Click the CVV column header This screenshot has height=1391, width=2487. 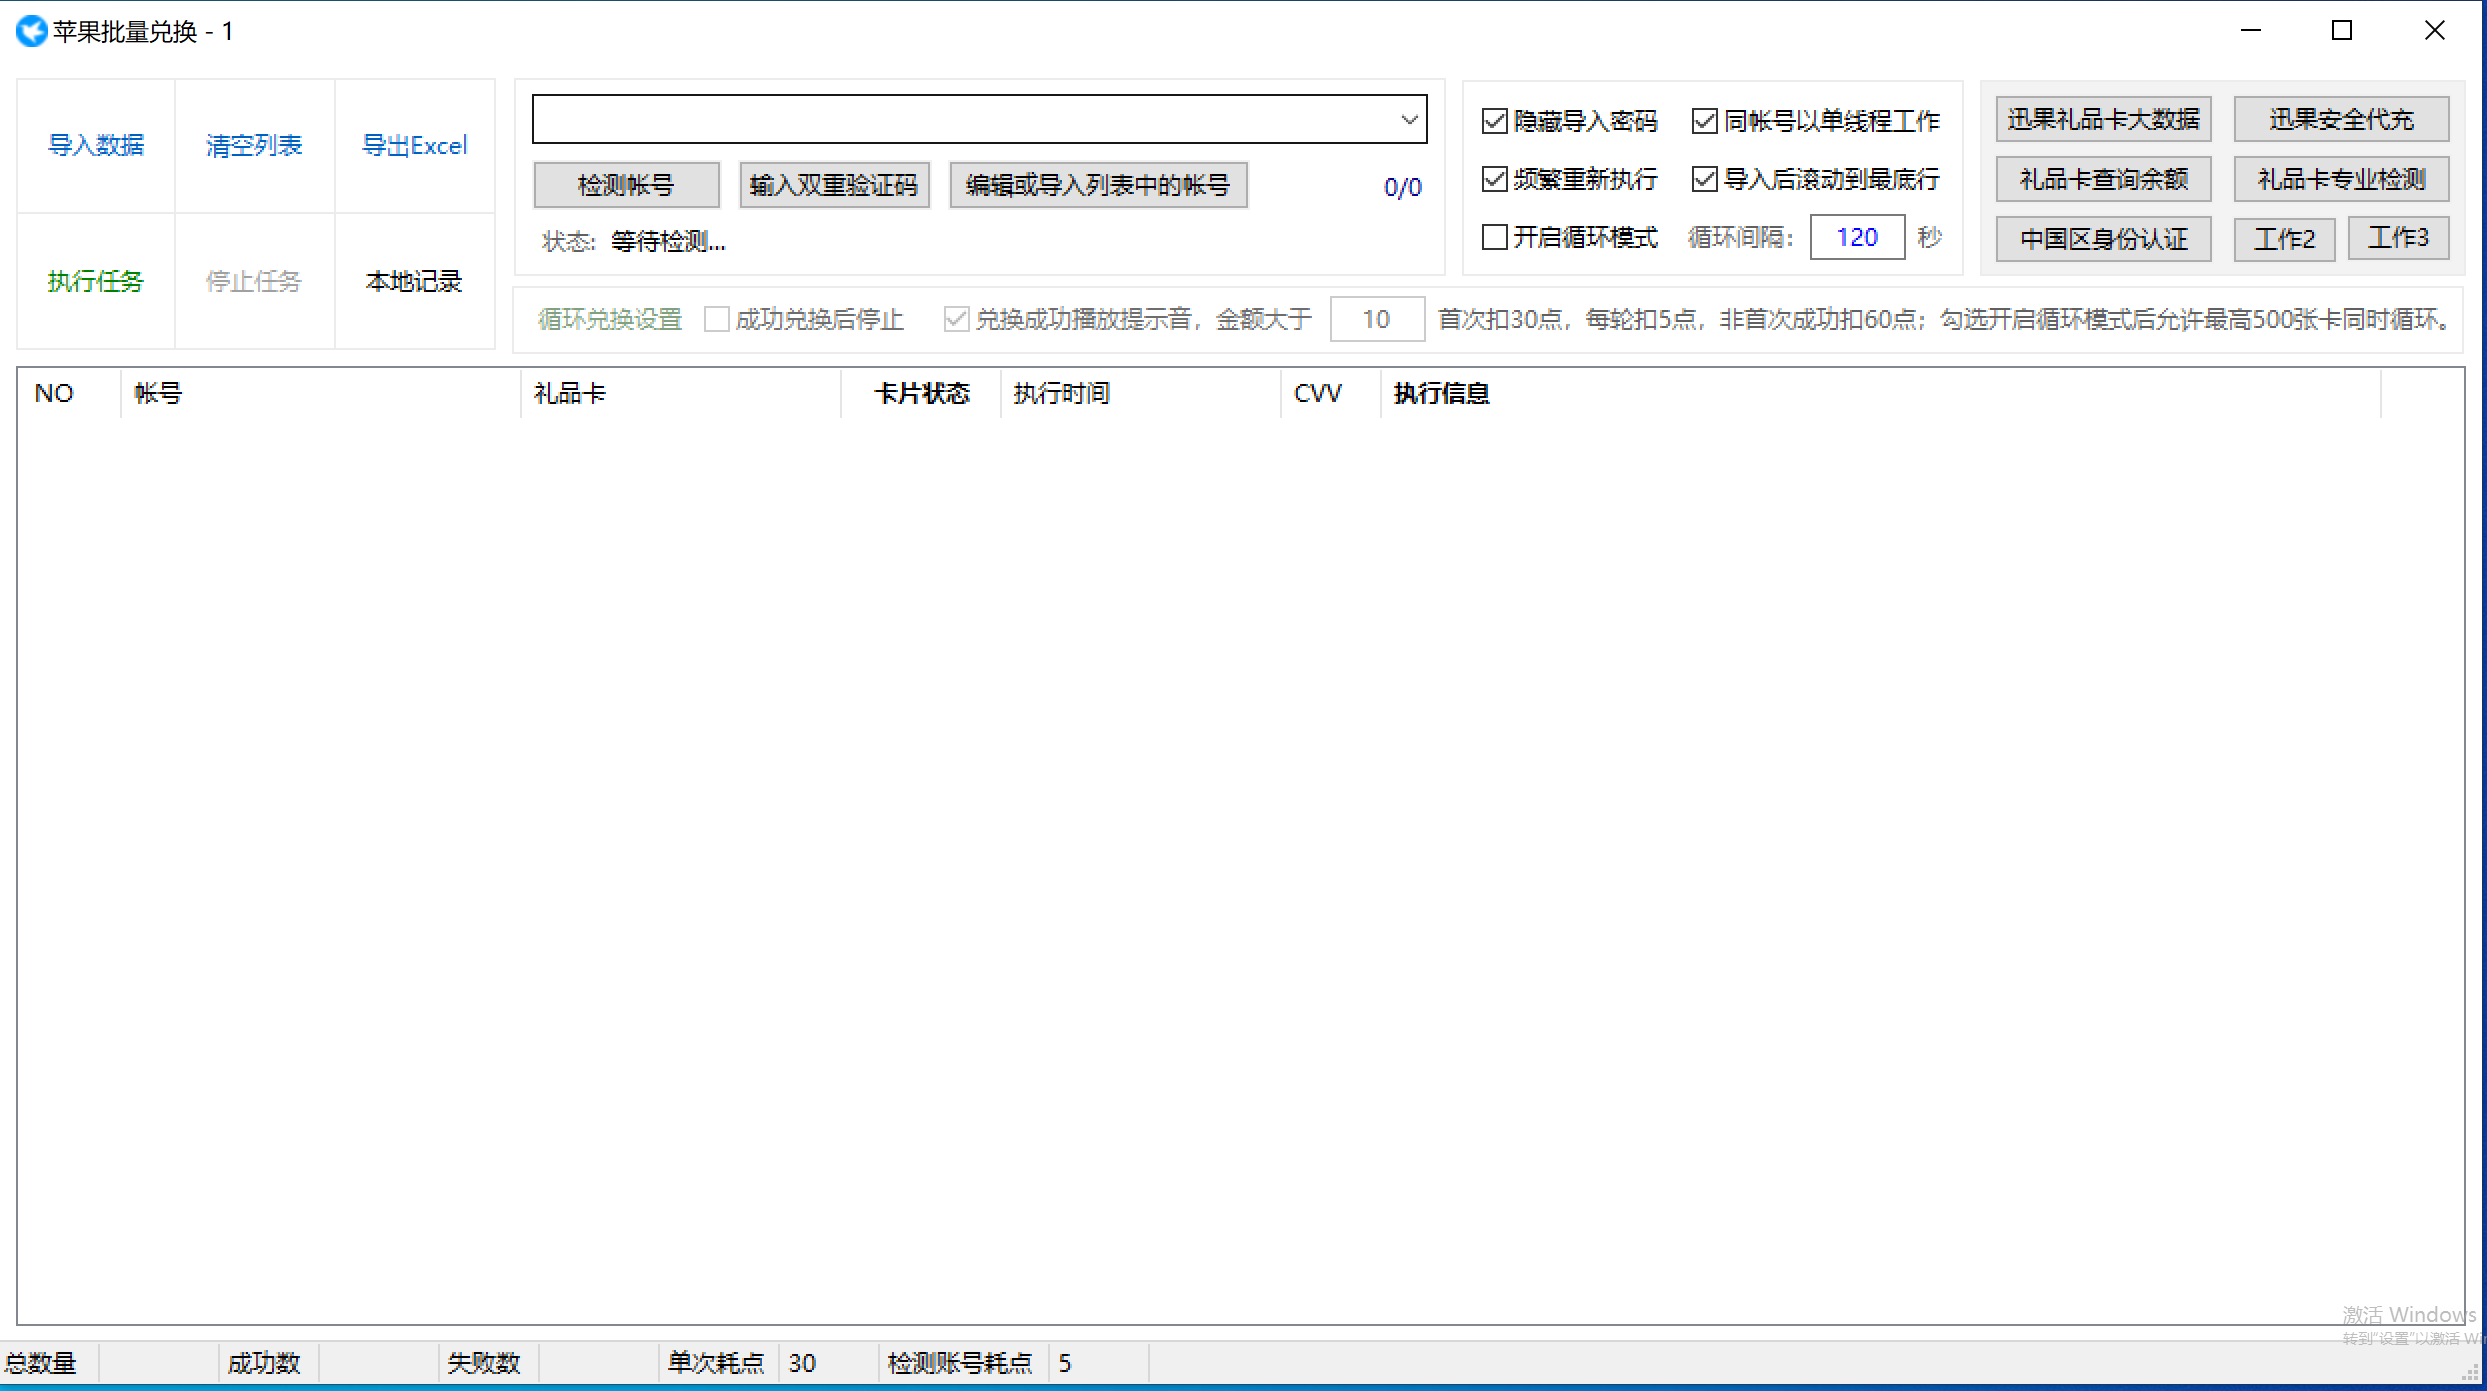pyautogui.click(x=1330, y=394)
